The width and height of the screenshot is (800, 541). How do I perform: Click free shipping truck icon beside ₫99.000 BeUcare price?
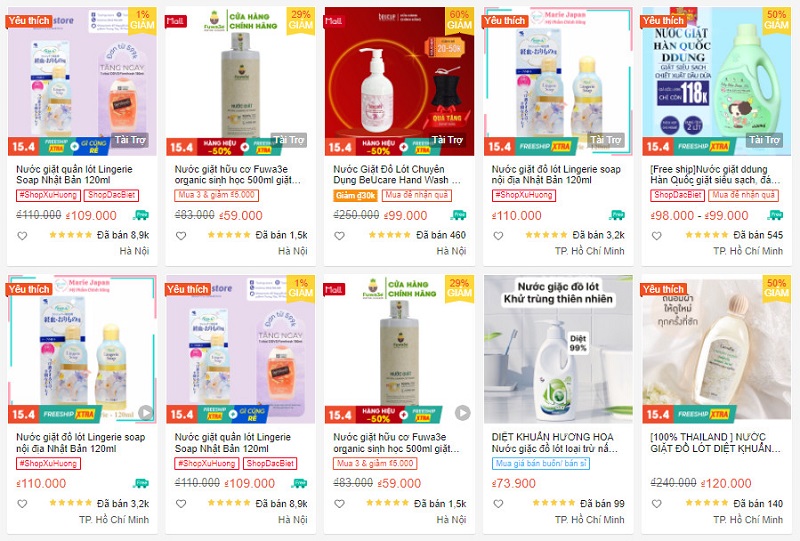(x=459, y=215)
